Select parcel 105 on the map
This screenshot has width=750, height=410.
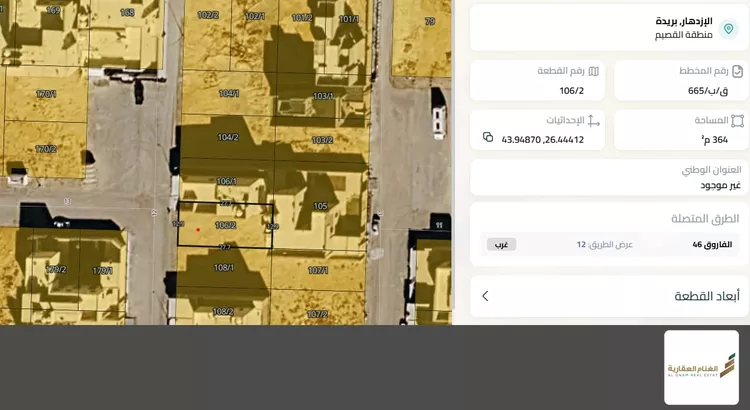click(320, 206)
